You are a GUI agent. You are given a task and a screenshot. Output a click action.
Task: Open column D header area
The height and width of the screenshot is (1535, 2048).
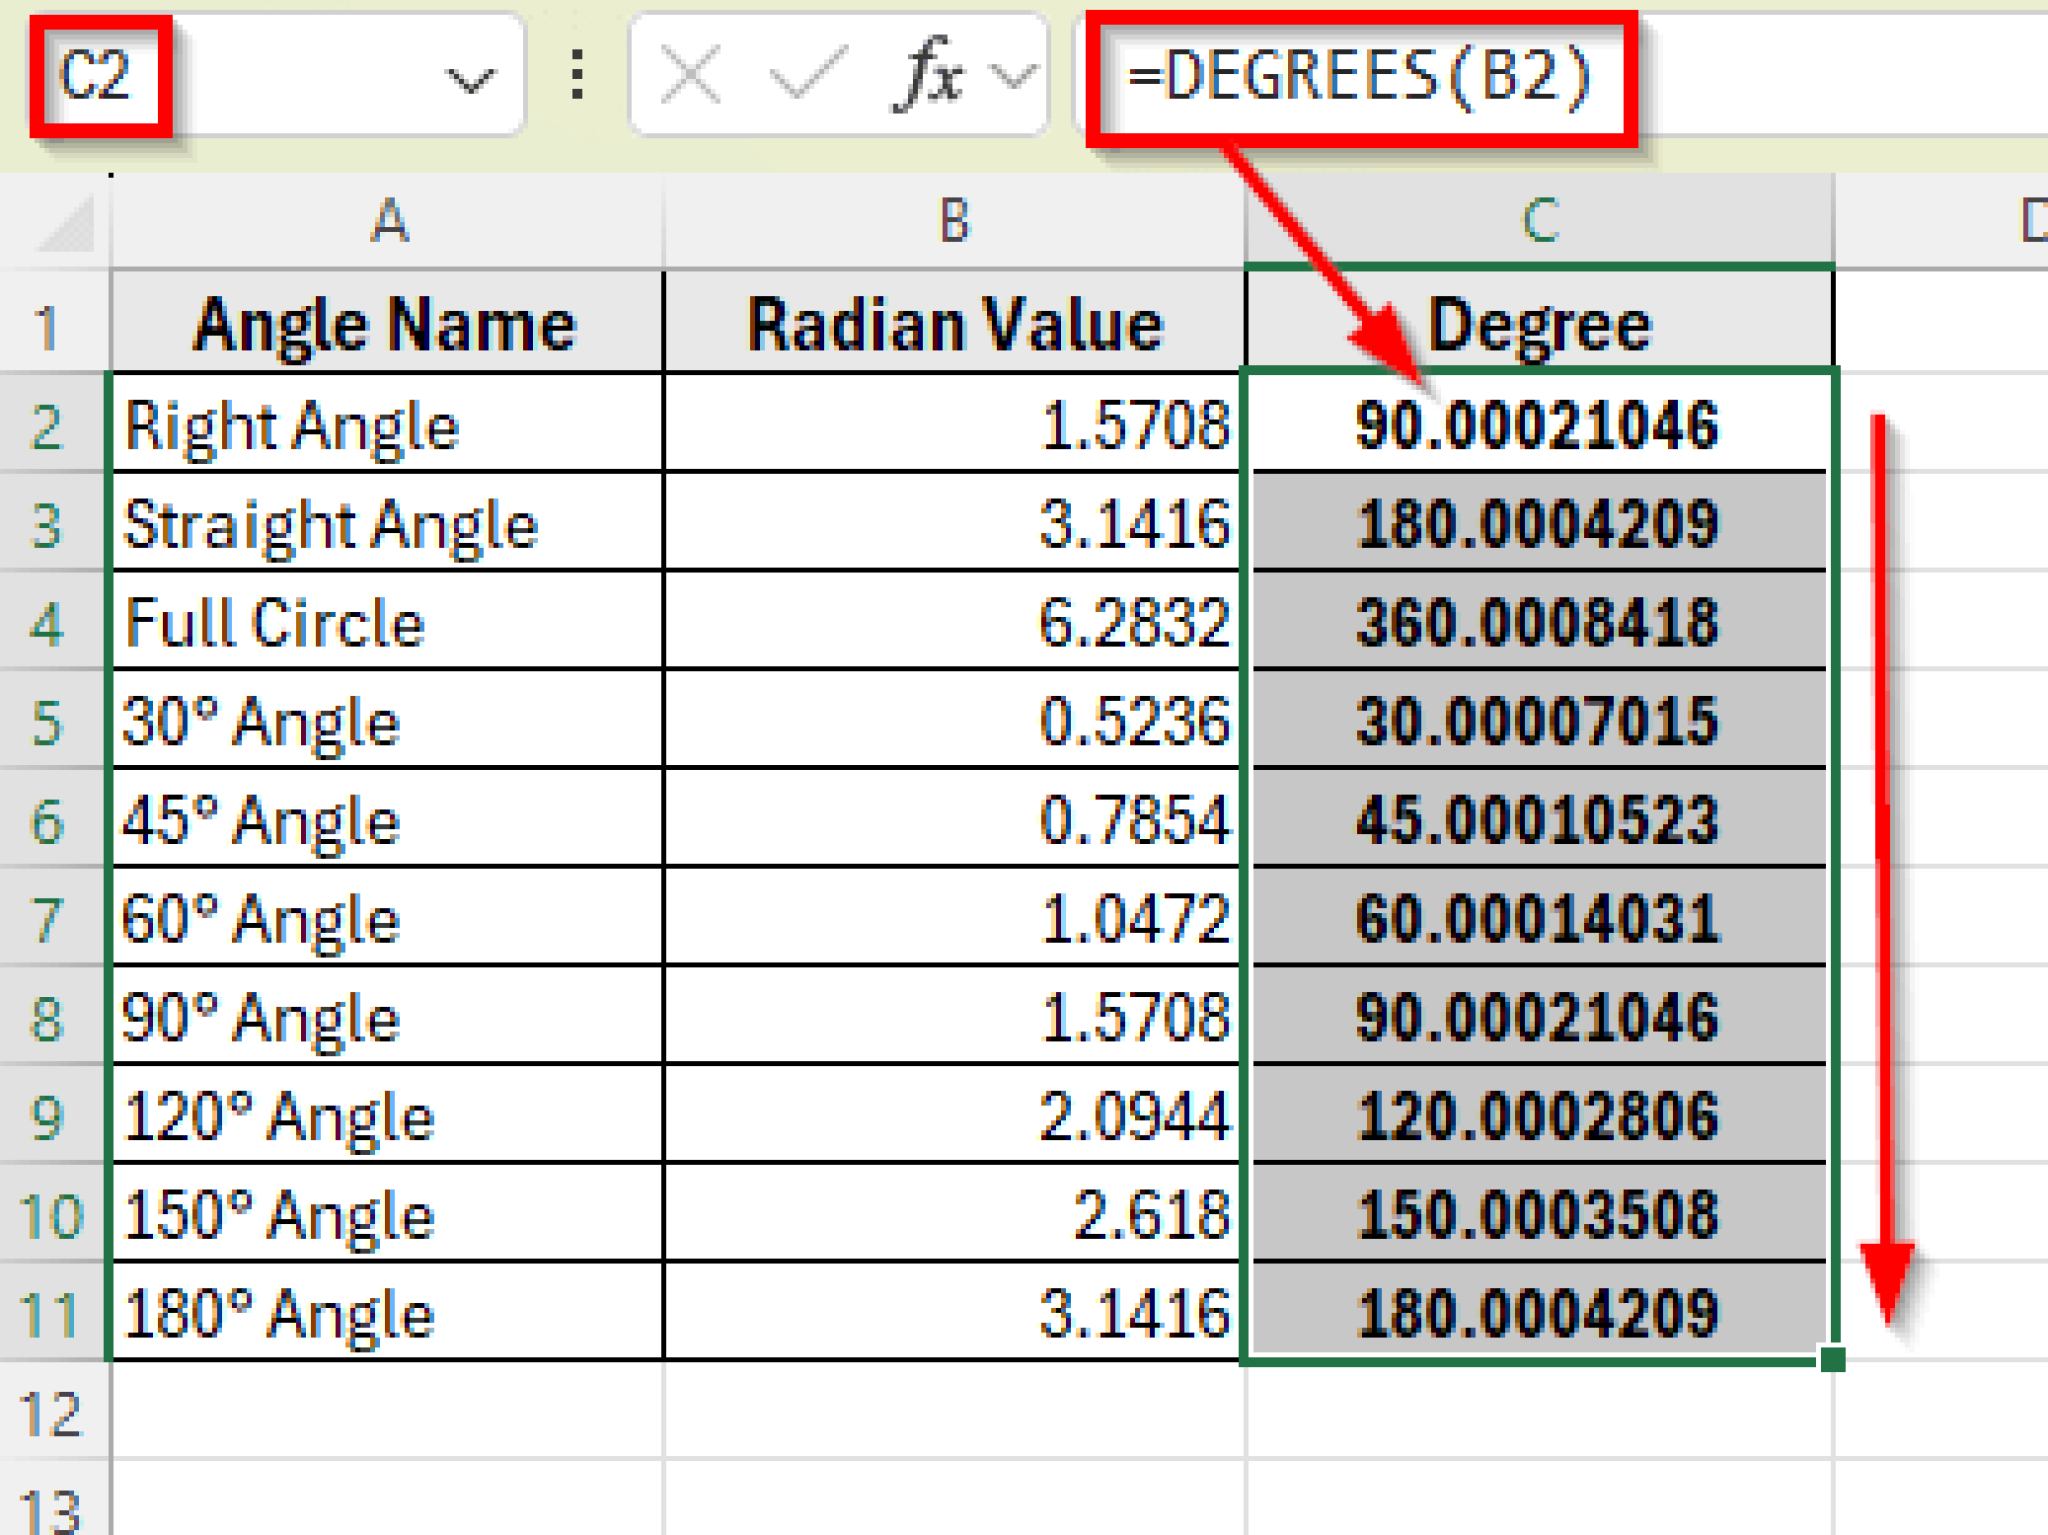2030,222
